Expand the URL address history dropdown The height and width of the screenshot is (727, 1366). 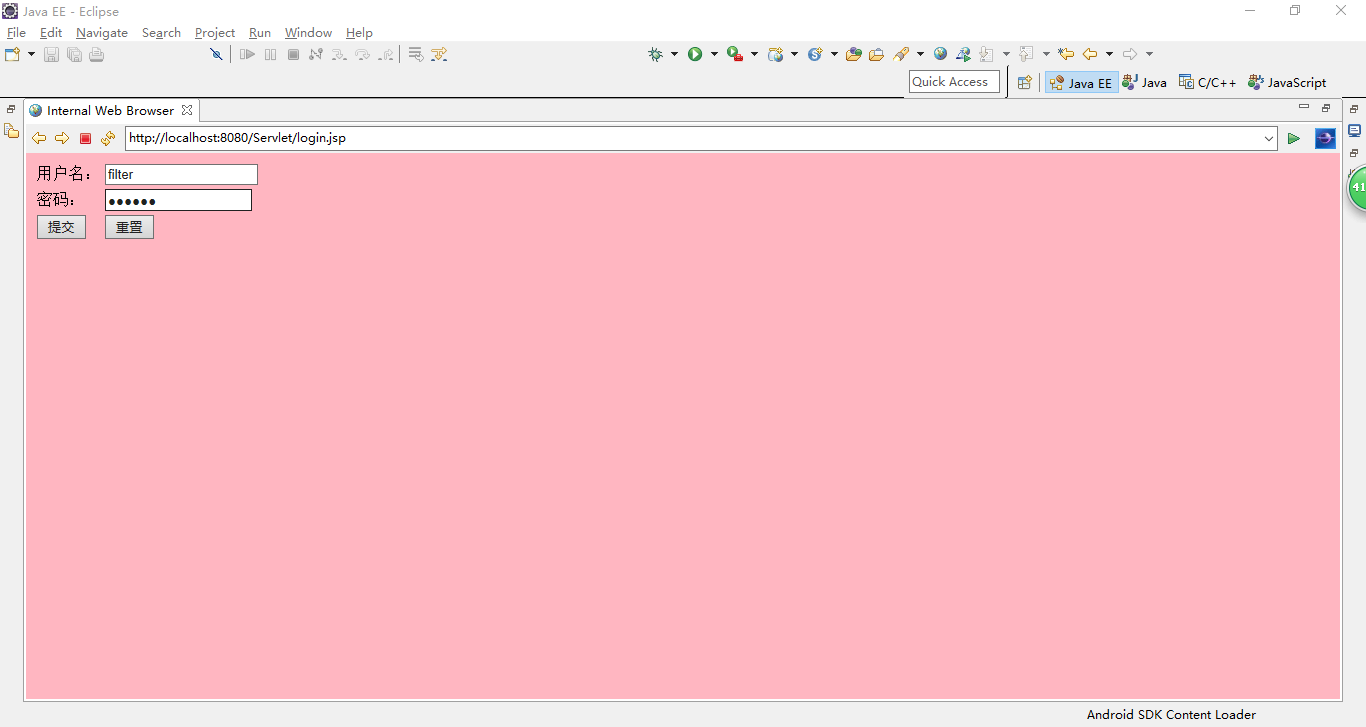pyautogui.click(x=1269, y=138)
